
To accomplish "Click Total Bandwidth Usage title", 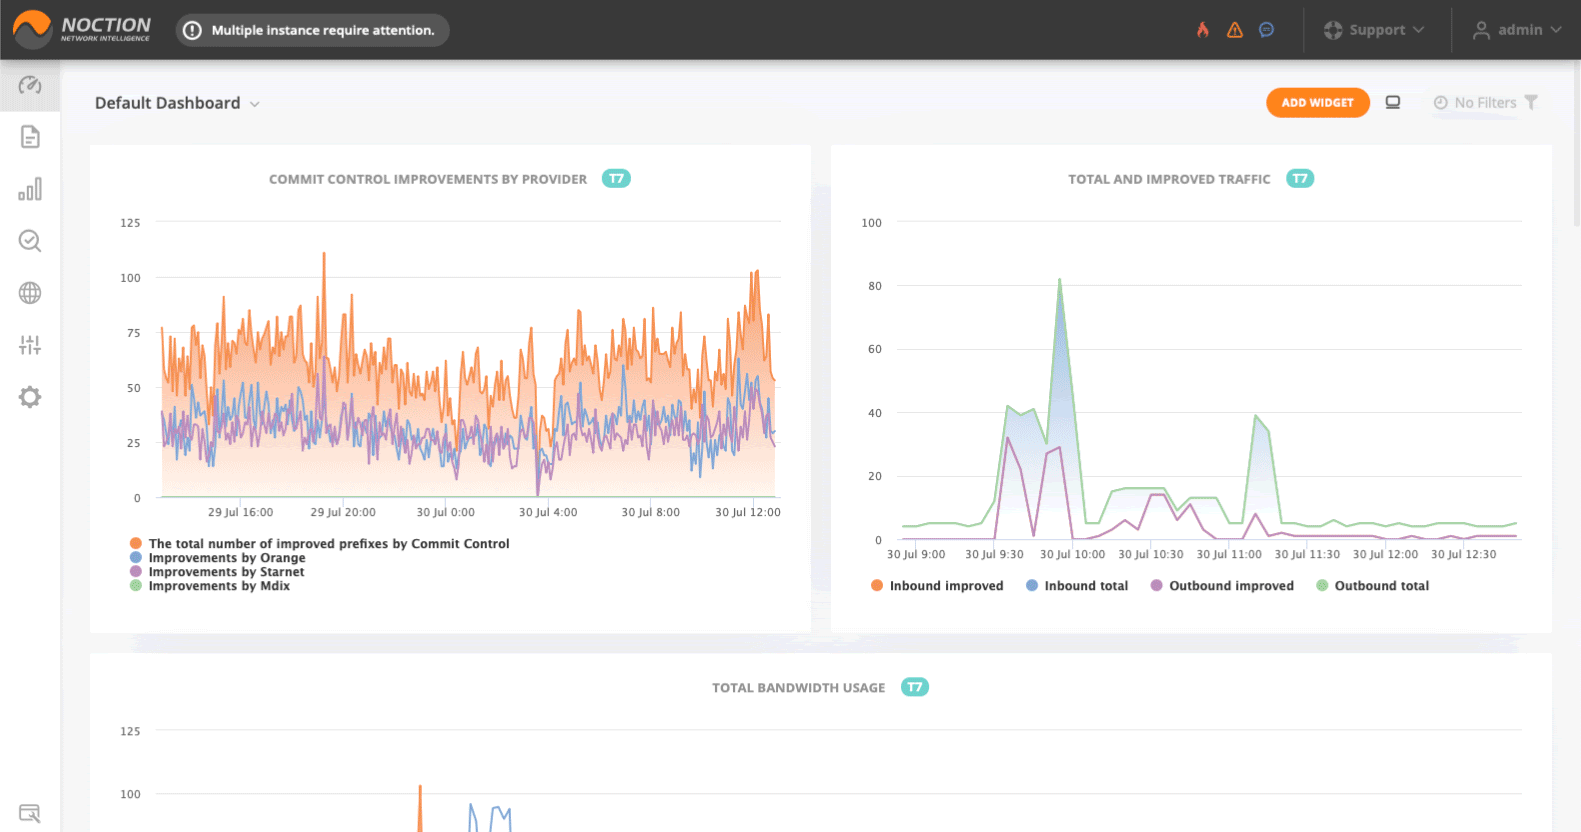I will [798, 687].
